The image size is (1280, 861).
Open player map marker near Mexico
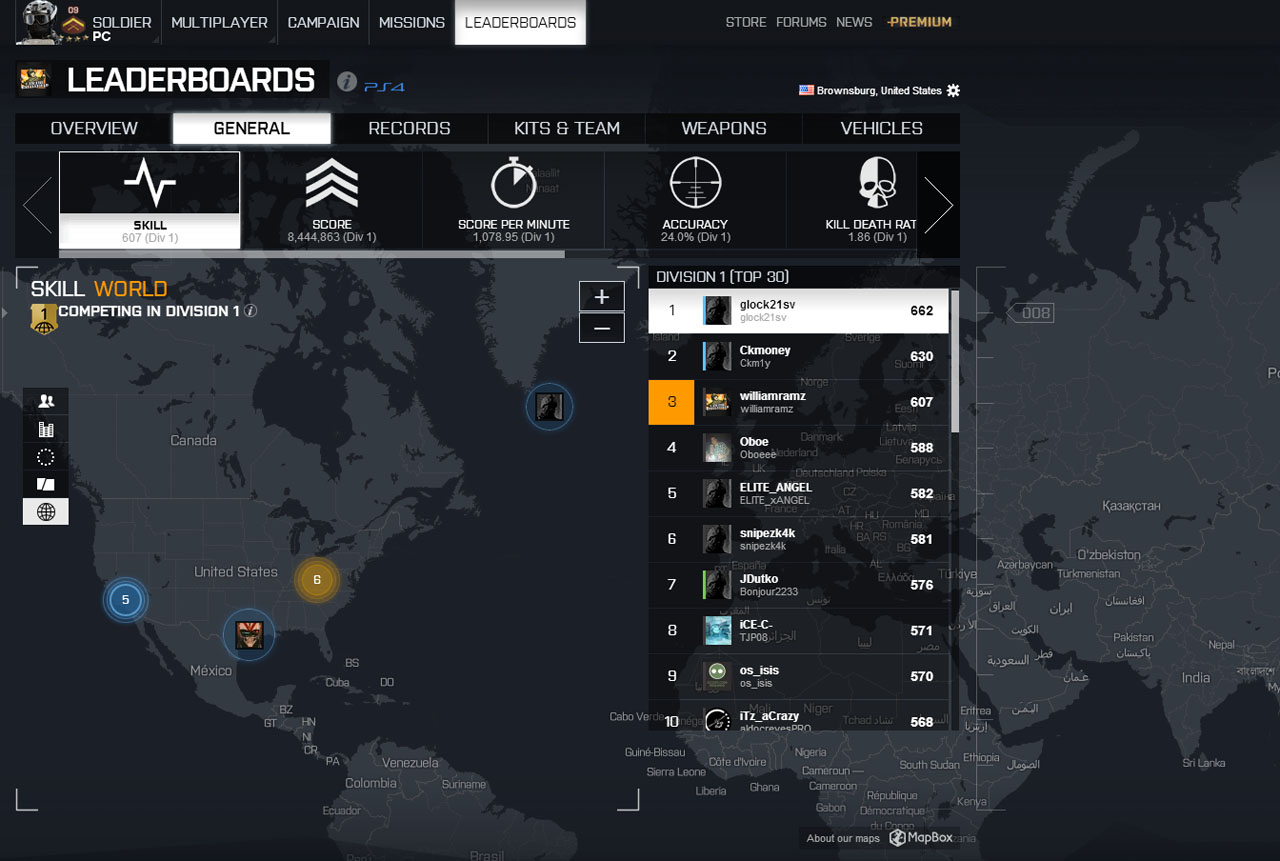249,634
